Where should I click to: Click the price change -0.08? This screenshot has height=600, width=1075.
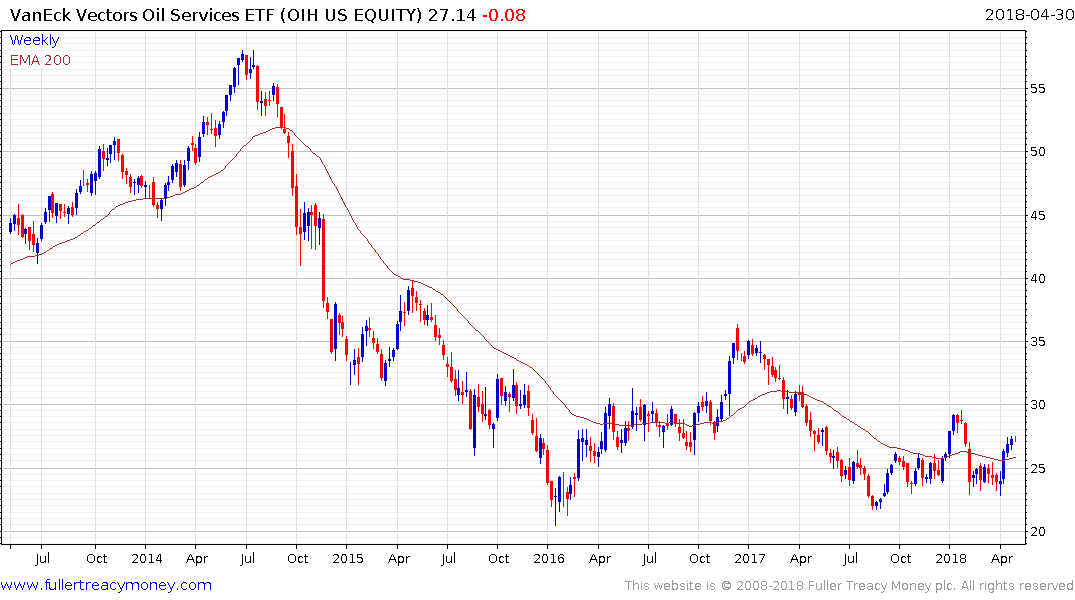click(x=504, y=15)
